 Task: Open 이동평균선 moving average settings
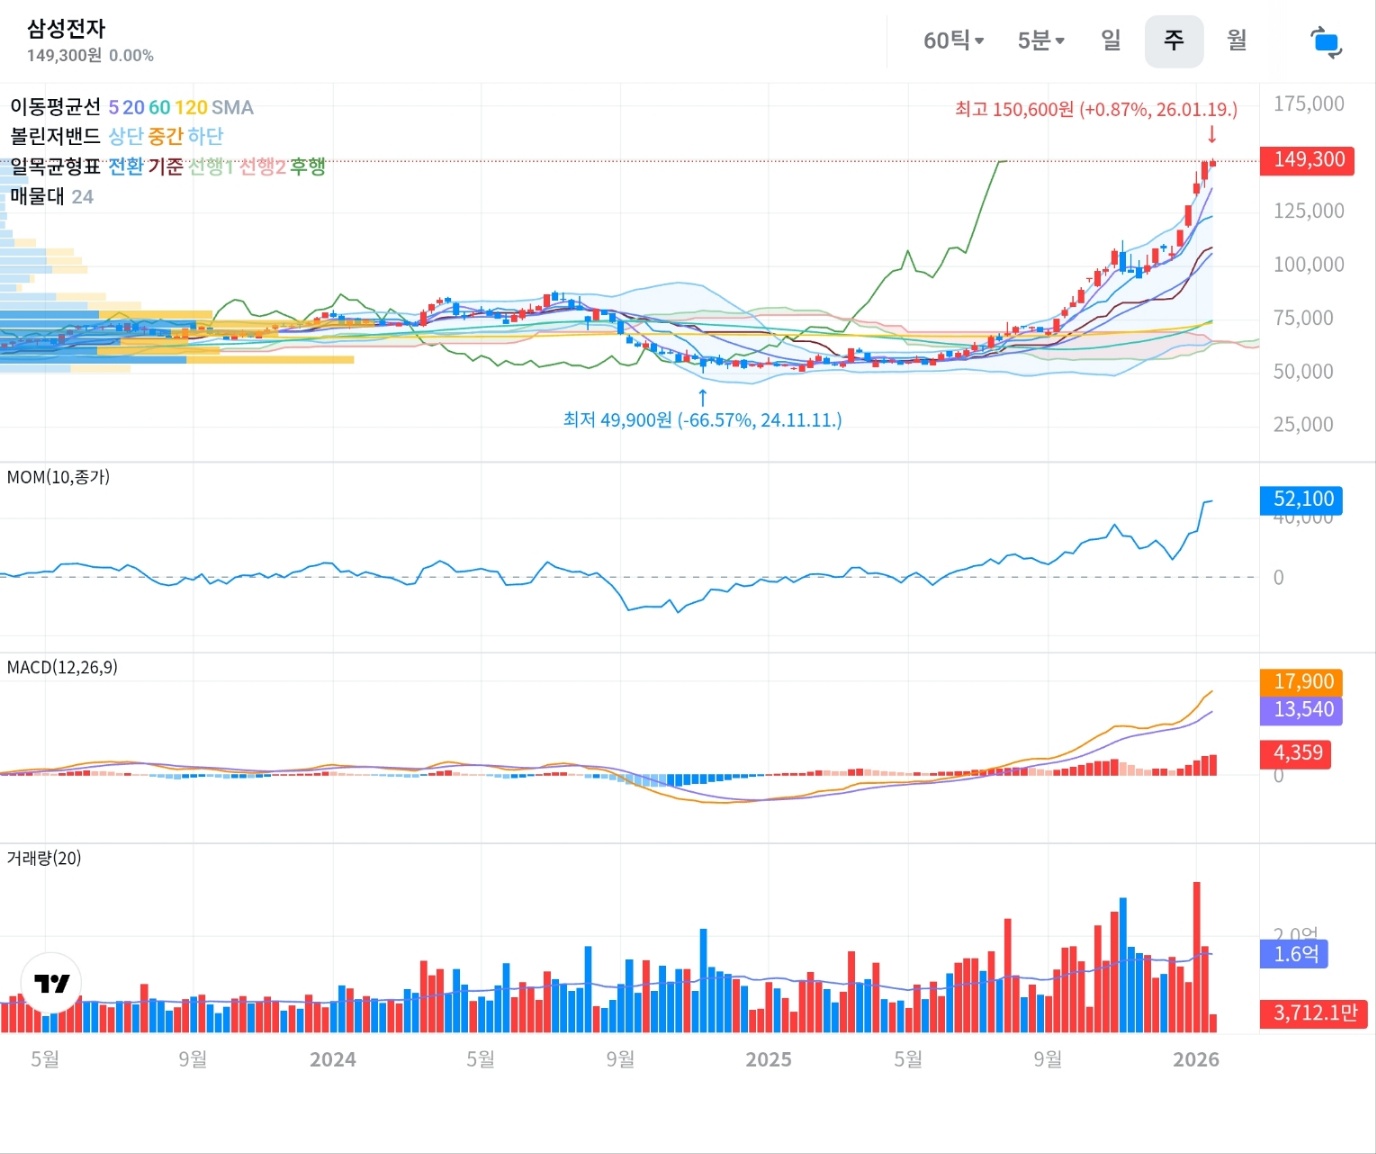56,107
